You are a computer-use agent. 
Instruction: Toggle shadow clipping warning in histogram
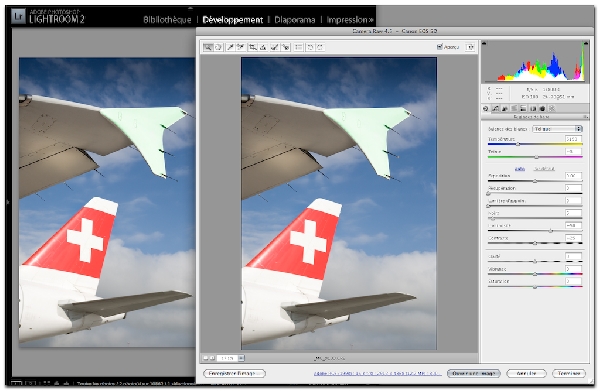point(484,43)
